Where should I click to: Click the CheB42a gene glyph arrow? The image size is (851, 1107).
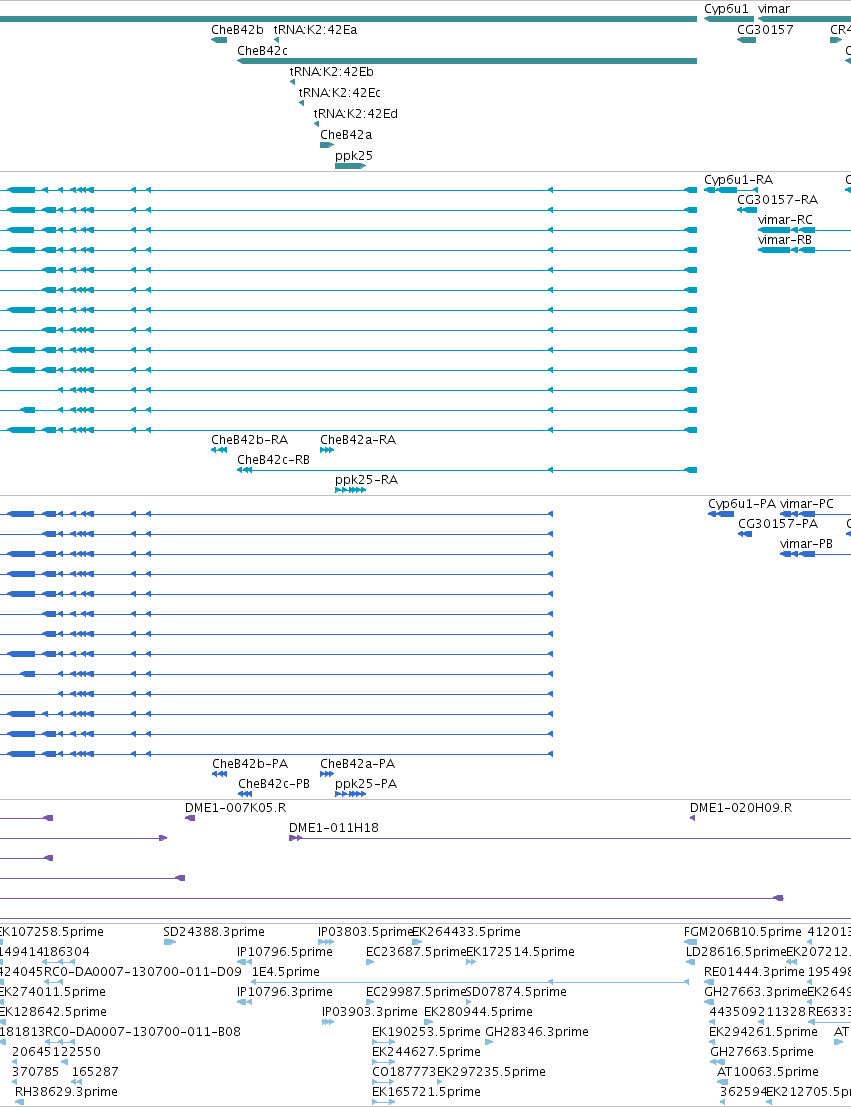(327, 145)
